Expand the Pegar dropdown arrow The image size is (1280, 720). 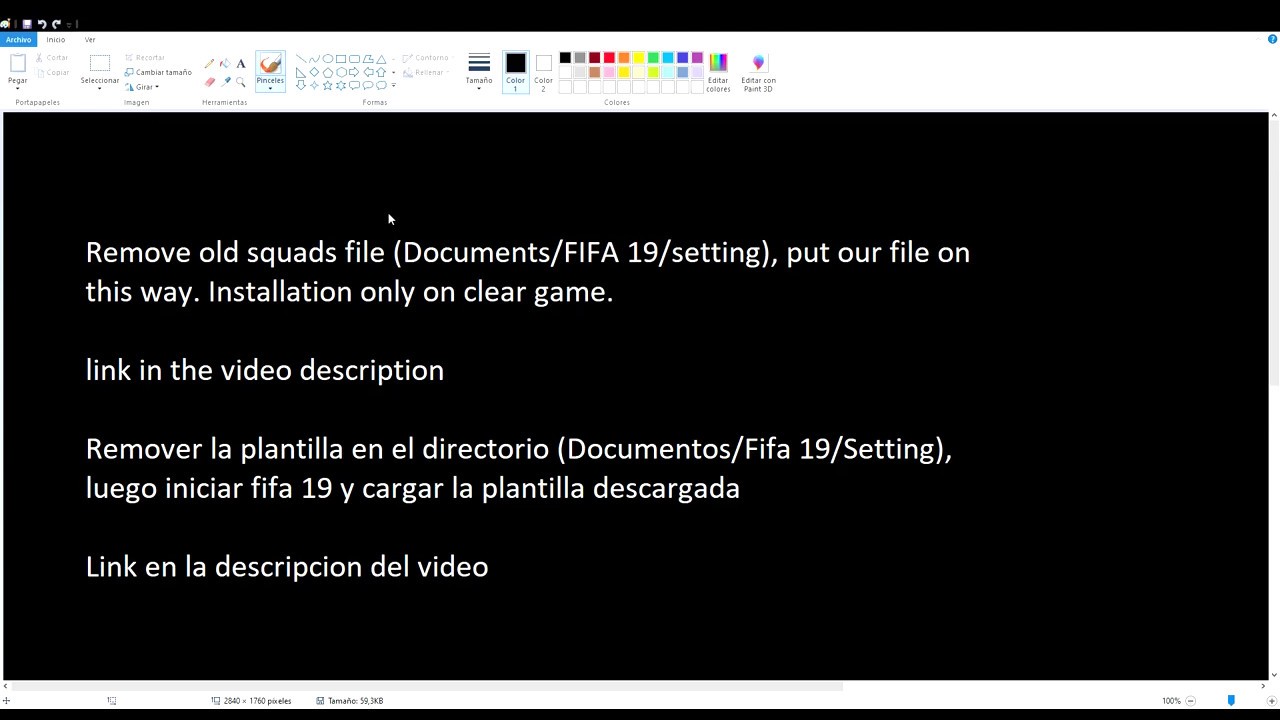[18, 88]
